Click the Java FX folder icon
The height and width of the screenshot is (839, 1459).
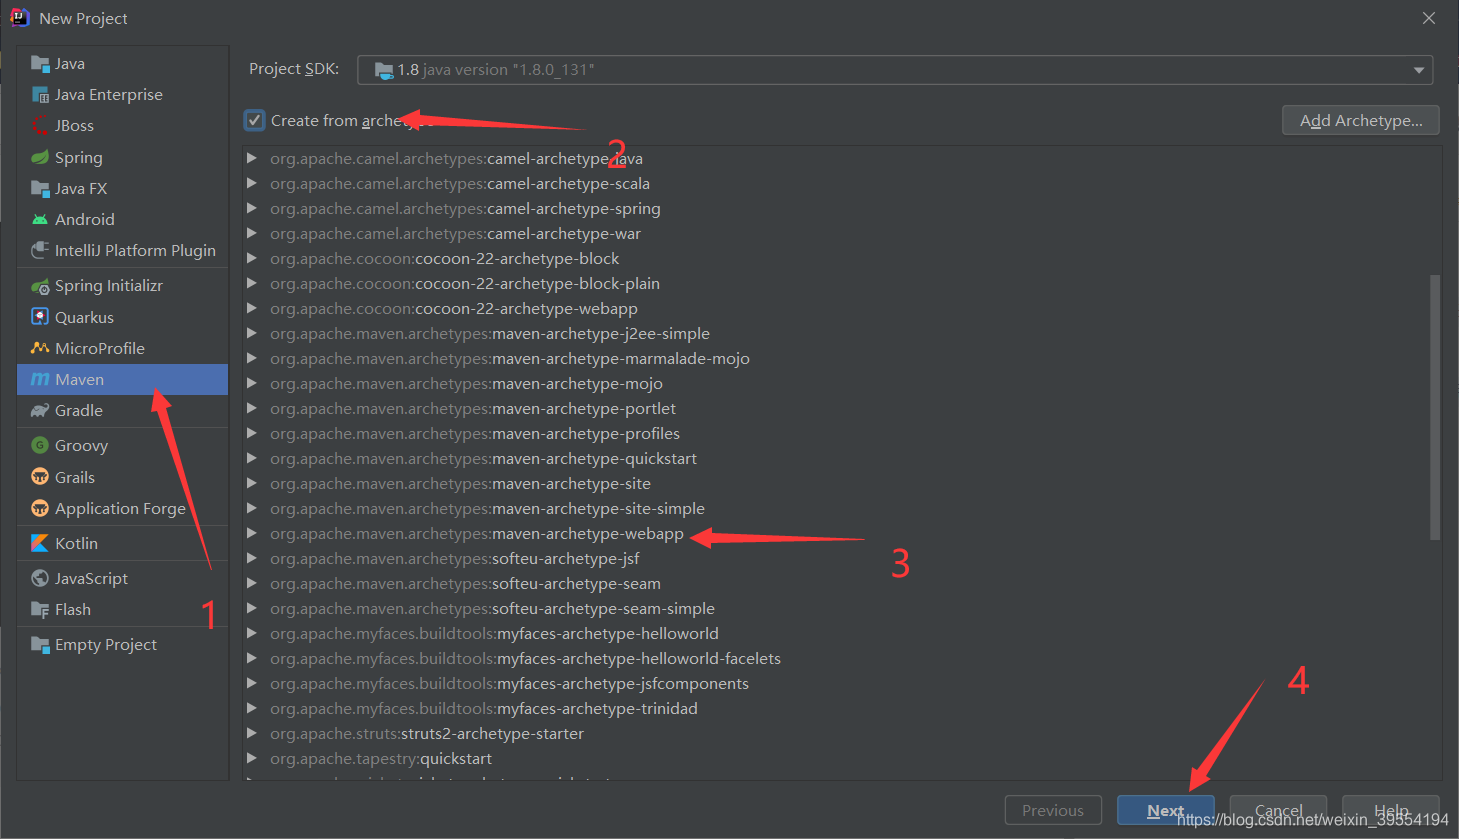(40, 189)
